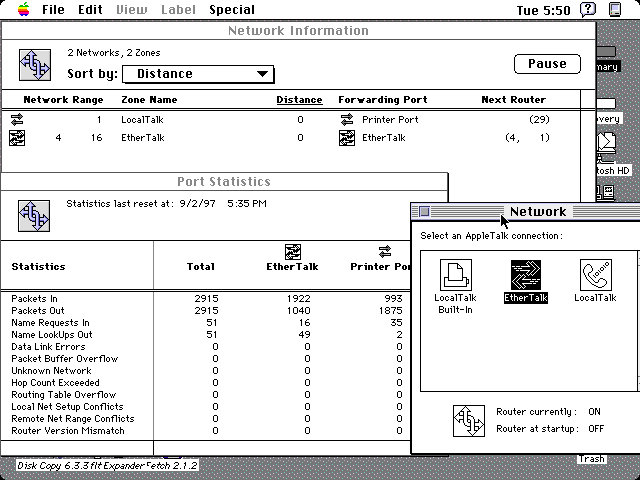Click the Printer Port forwarding icon
Image resolution: width=640 pixels, height=480 pixels.
[347, 120]
